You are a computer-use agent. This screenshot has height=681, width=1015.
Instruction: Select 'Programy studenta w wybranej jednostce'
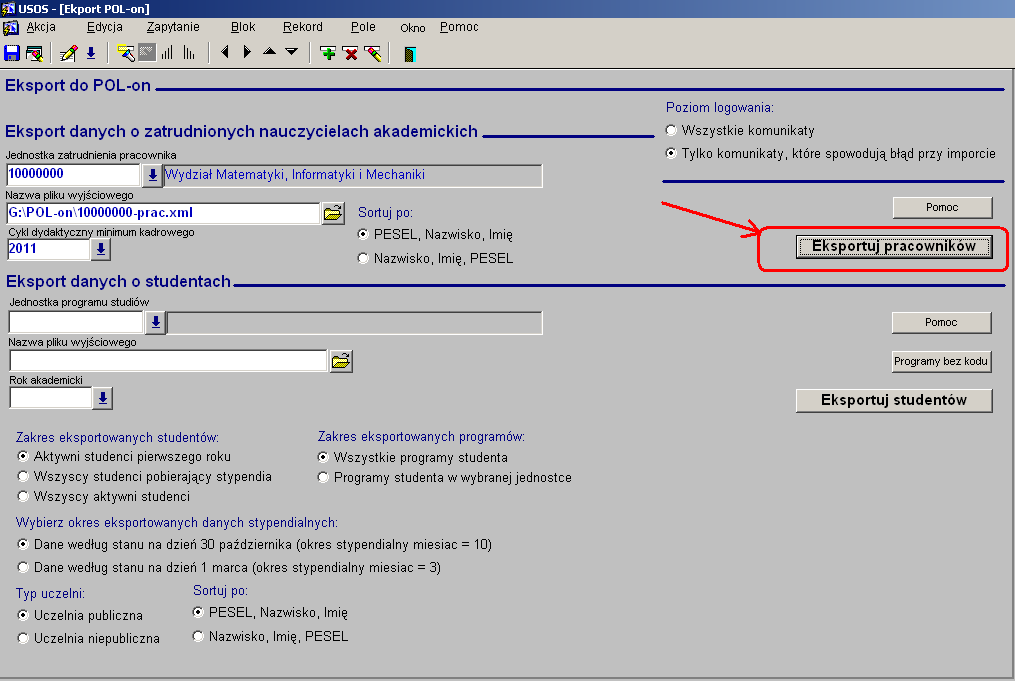pyautogui.click(x=323, y=478)
